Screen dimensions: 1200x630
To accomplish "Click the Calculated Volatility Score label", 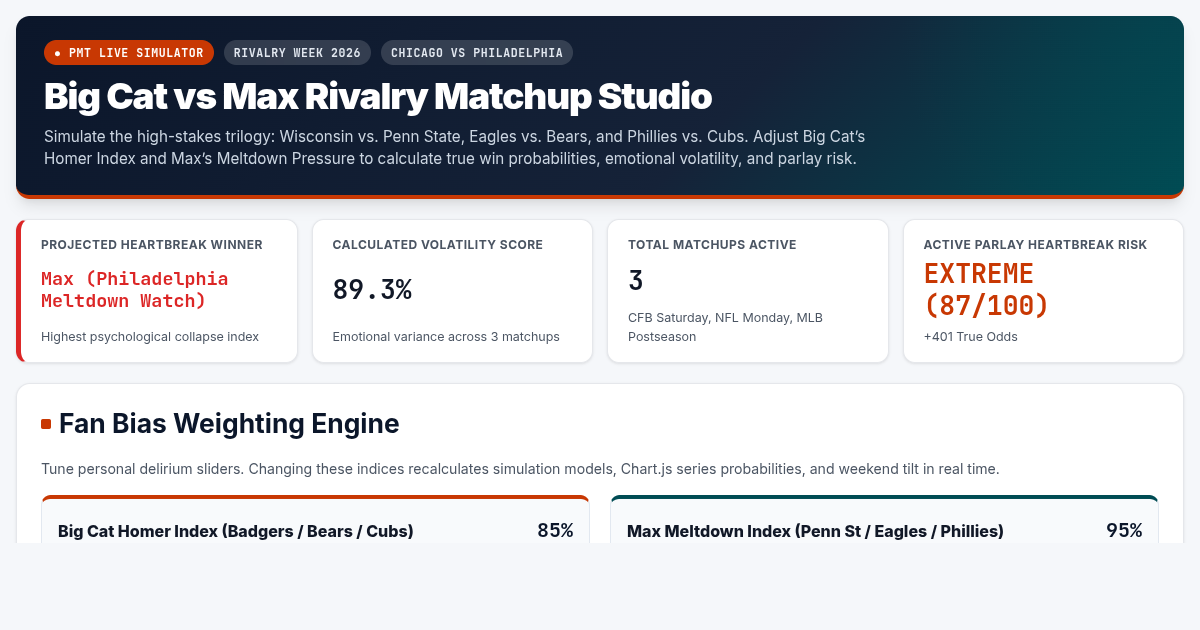I will coord(438,245).
